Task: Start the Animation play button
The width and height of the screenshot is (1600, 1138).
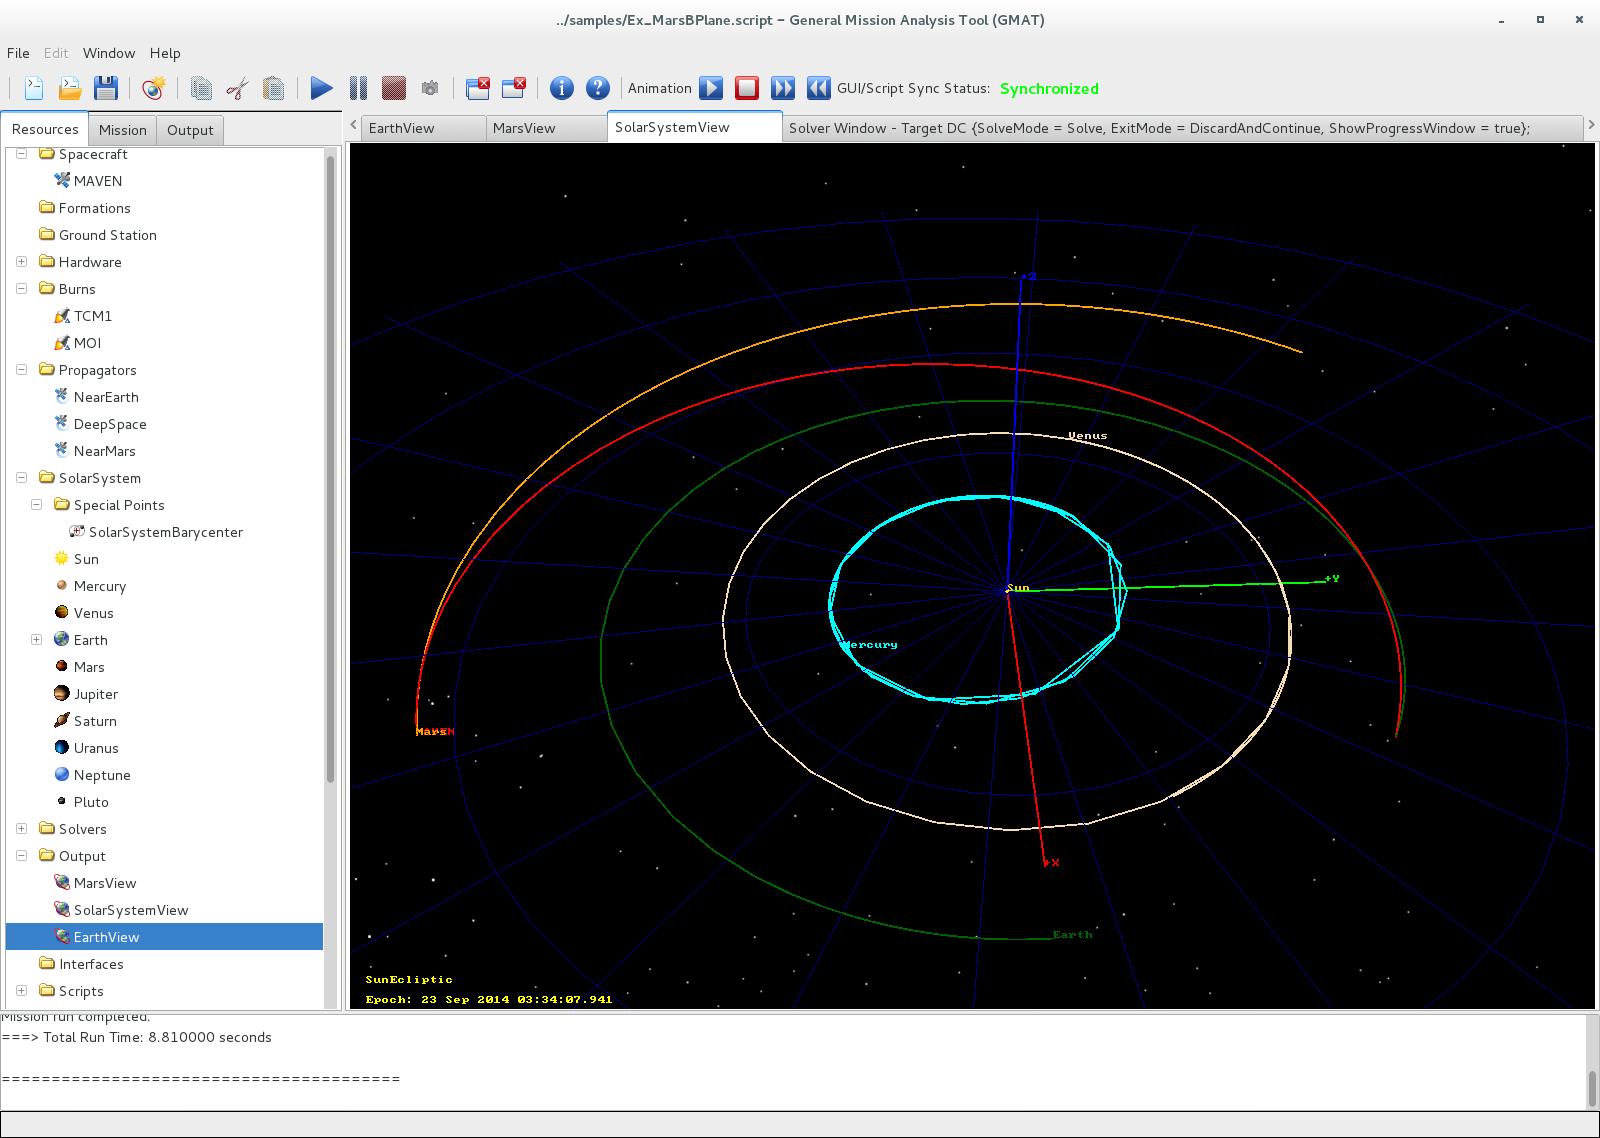Action: (711, 88)
